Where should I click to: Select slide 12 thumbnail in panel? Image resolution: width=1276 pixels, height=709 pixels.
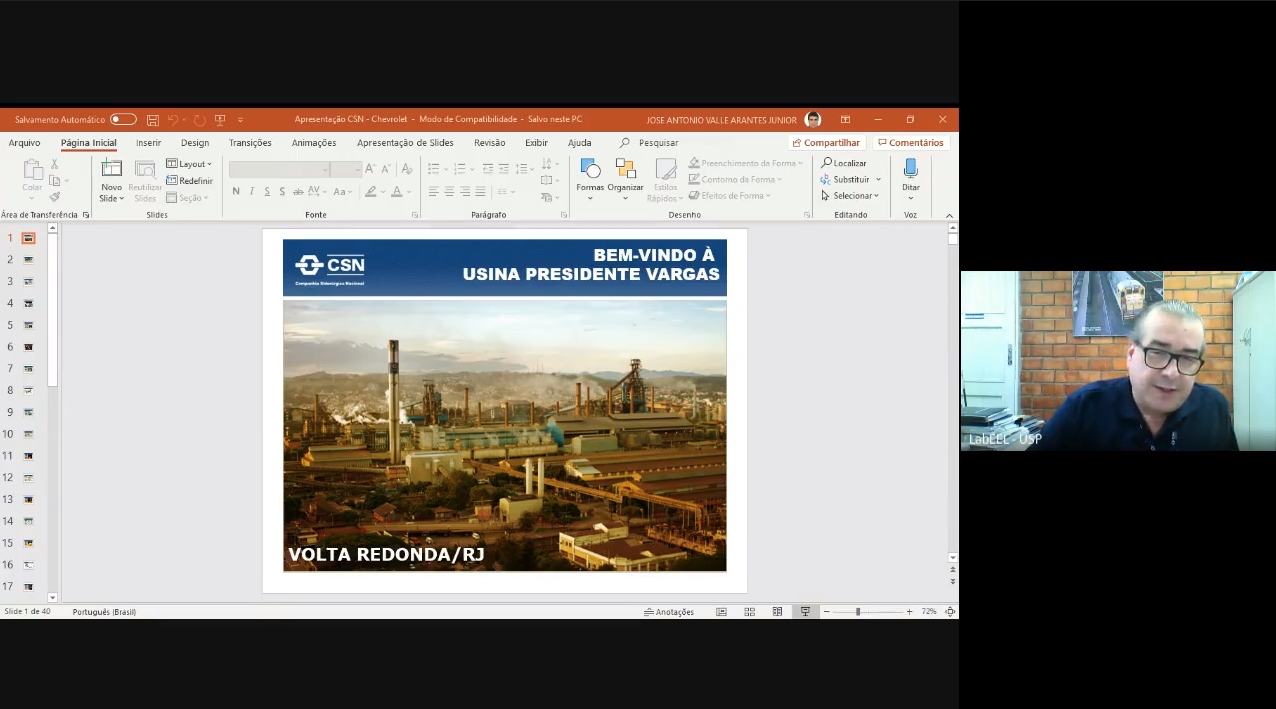tap(28, 478)
